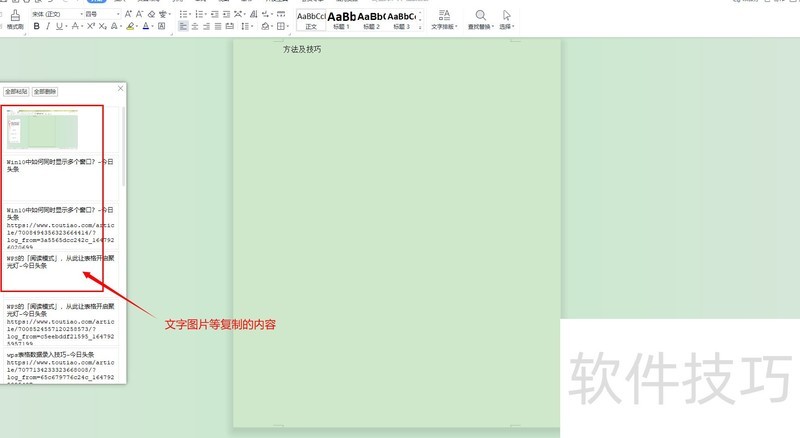Expand underline style dropdown arrow

66,27
